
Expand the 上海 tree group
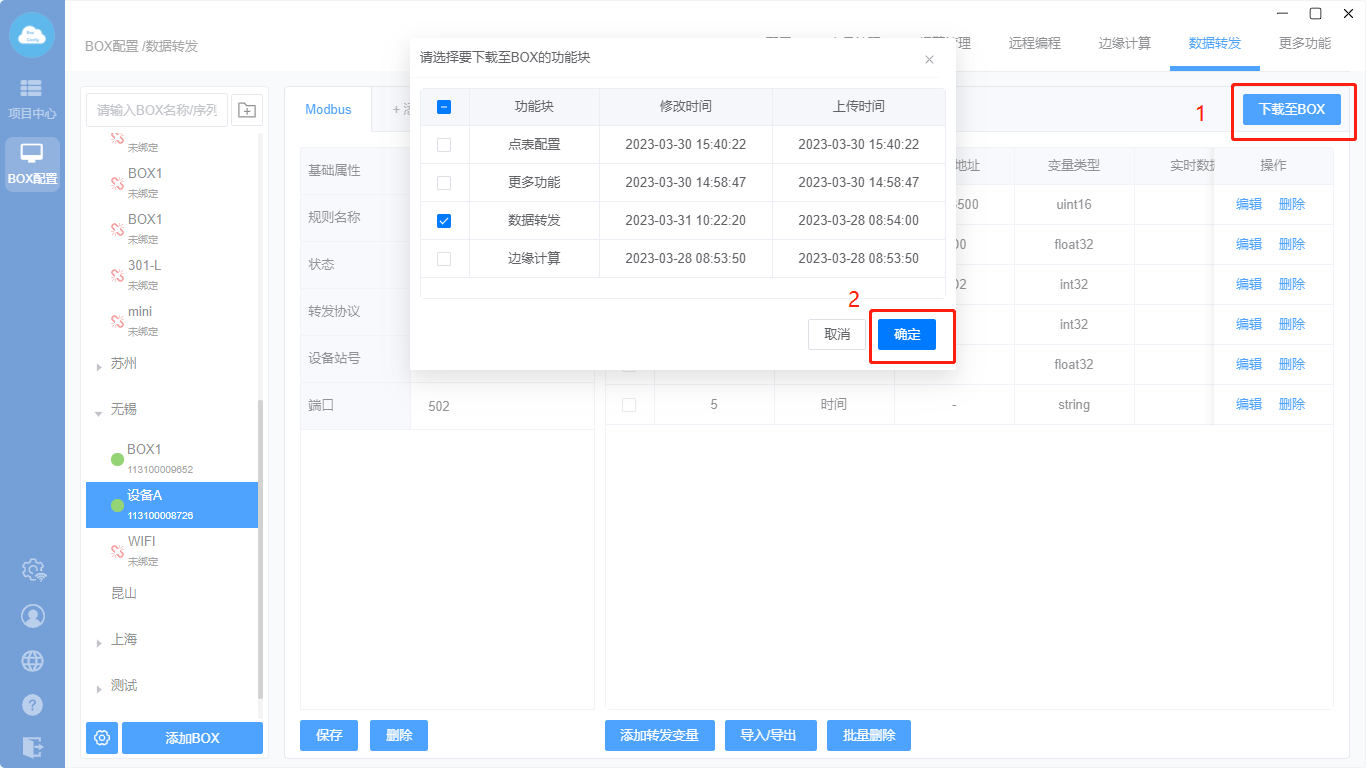(x=99, y=642)
